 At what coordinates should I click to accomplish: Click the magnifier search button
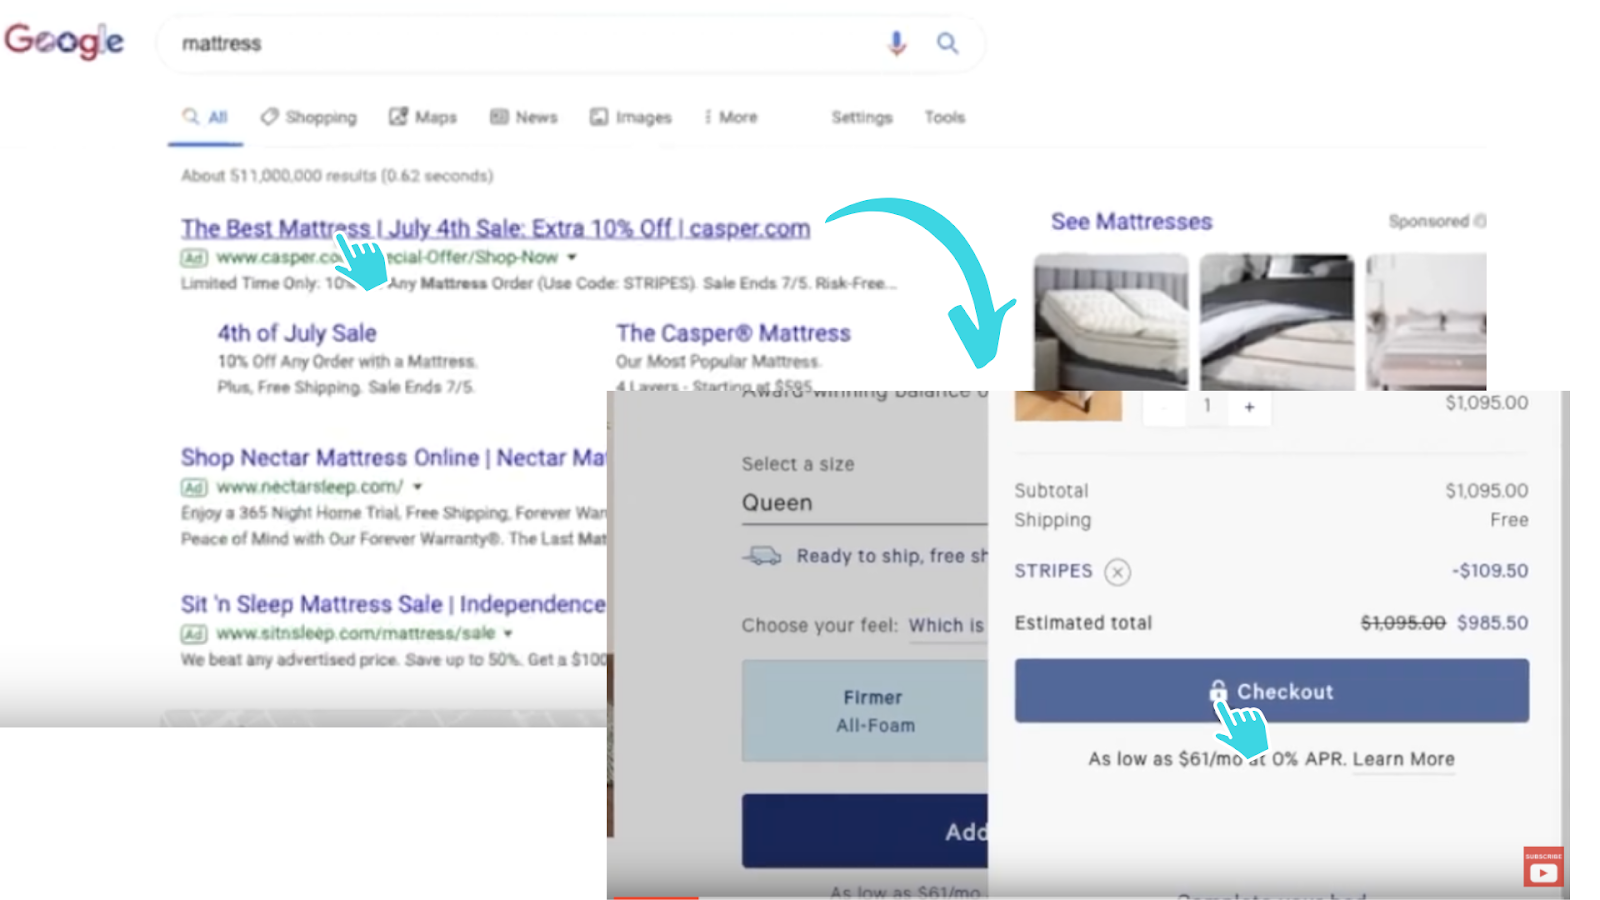pyautogui.click(x=947, y=43)
